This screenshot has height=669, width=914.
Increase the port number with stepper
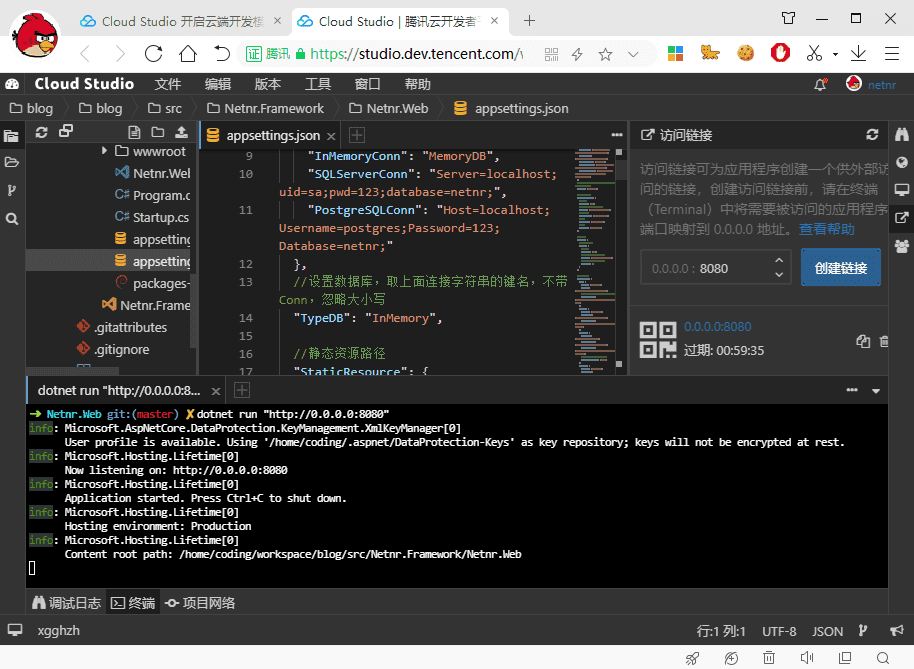779,261
